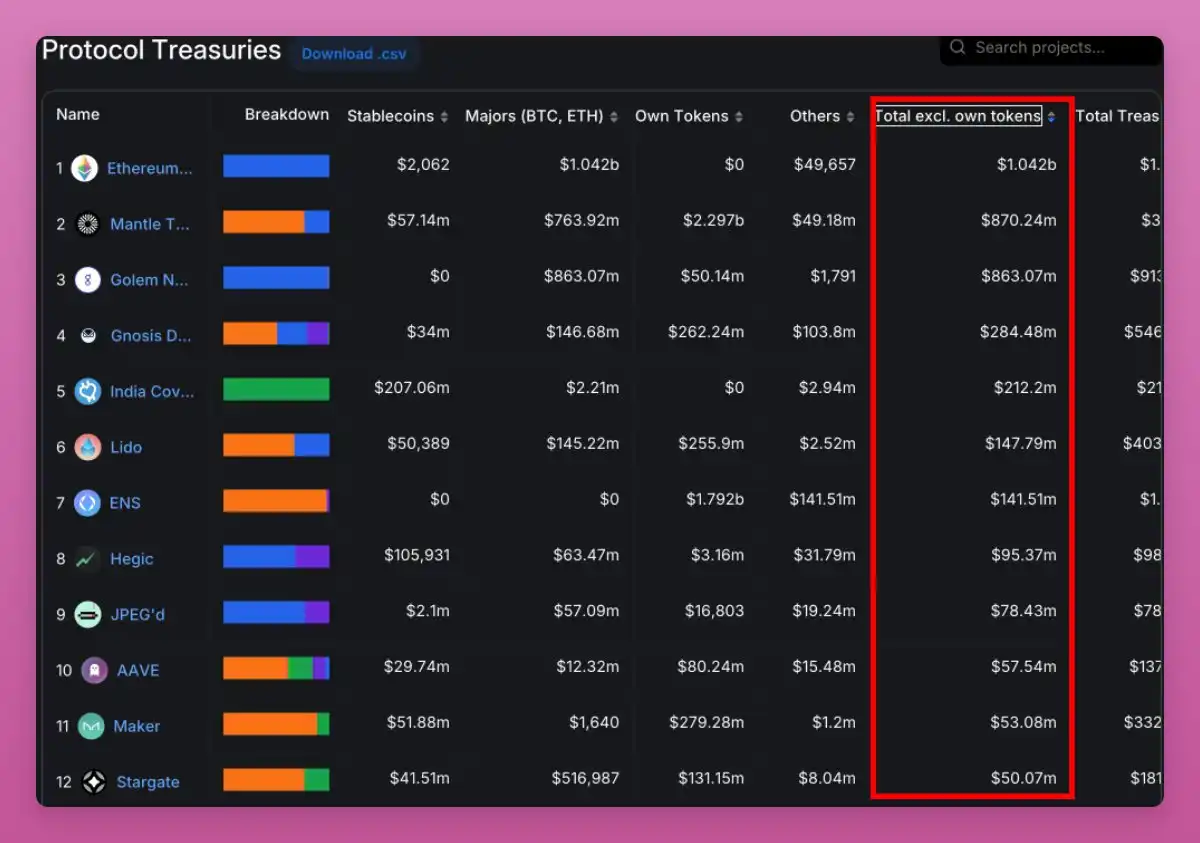Open the Lido project page
1200x843 pixels.
[x=124, y=447]
